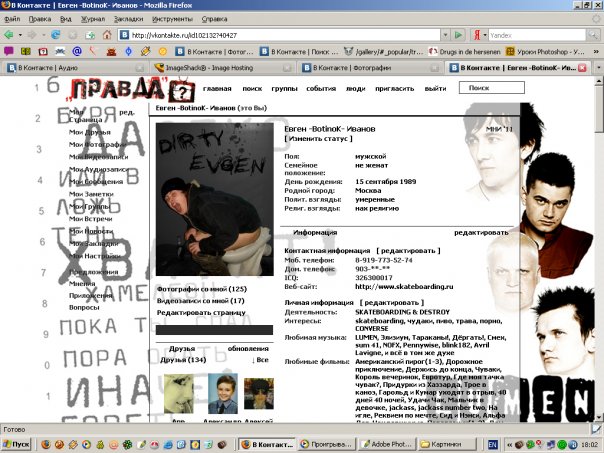Open the Yandex search engine dropdown

485,35
